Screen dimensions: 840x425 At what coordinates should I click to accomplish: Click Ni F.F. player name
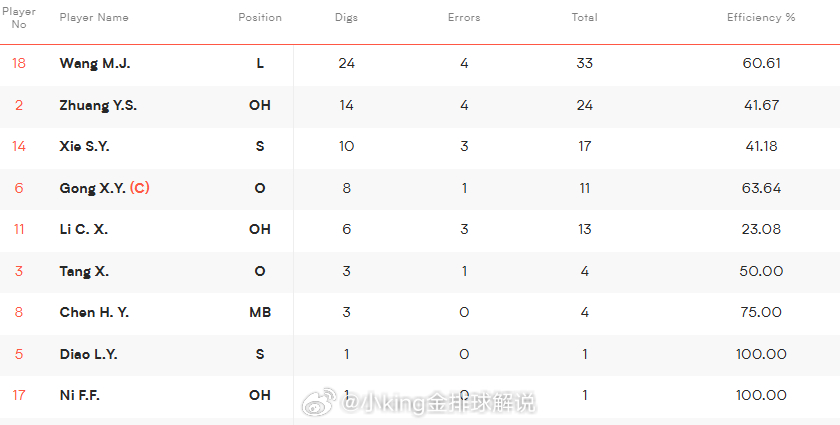79,396
